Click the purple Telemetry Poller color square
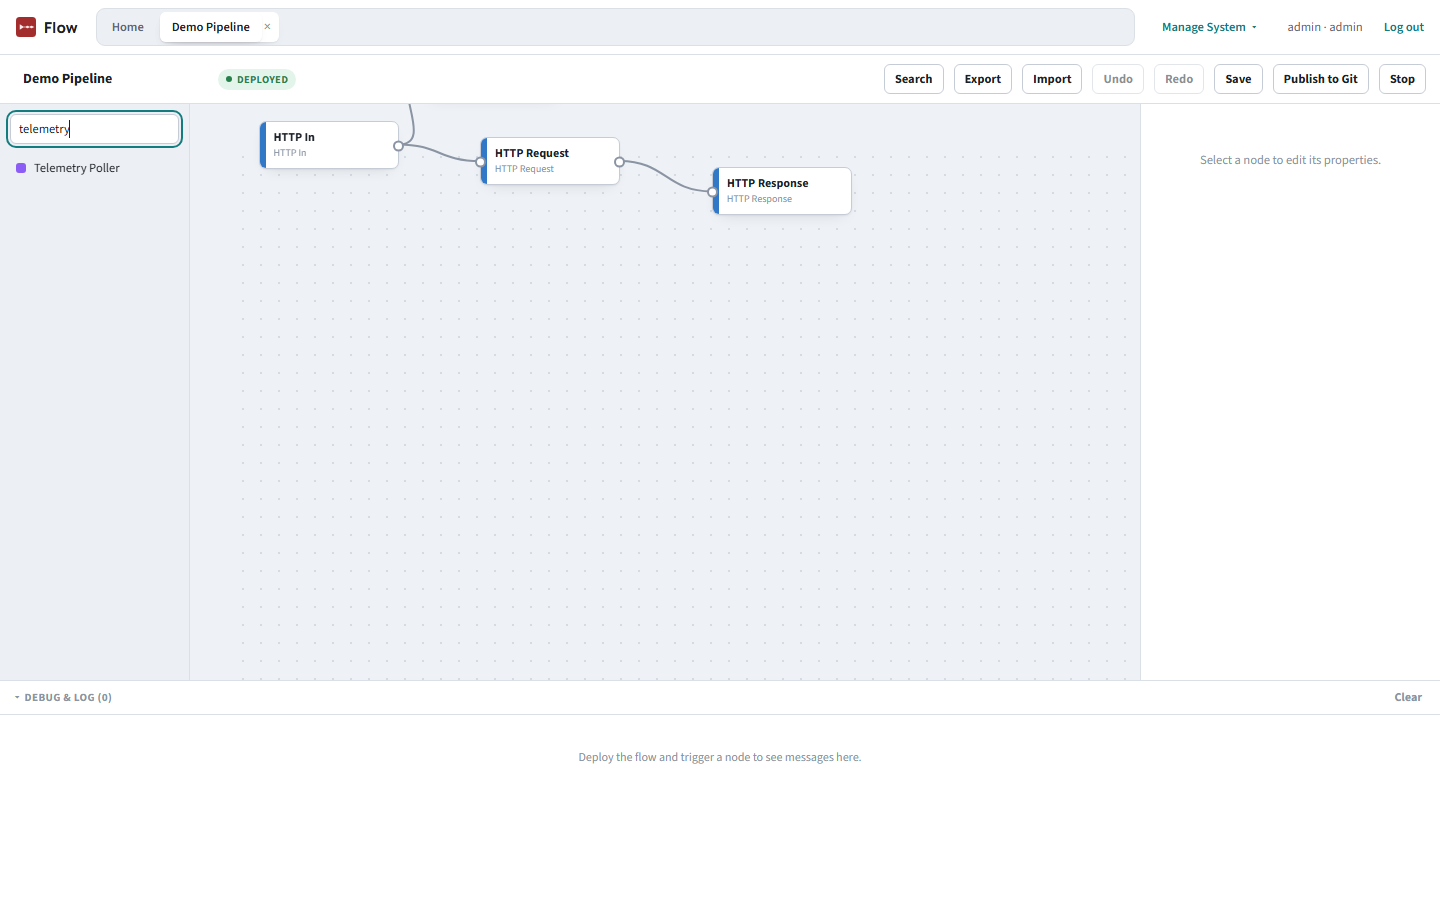Viewport: 1440px width, 900px height. pyautogui.click(x=21, y=168)
